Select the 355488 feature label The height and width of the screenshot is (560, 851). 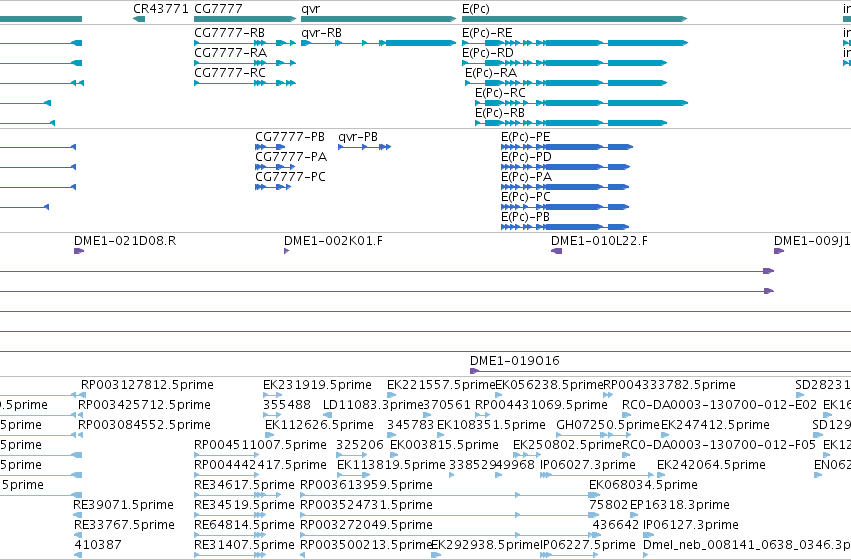click(x=287, y=405)
